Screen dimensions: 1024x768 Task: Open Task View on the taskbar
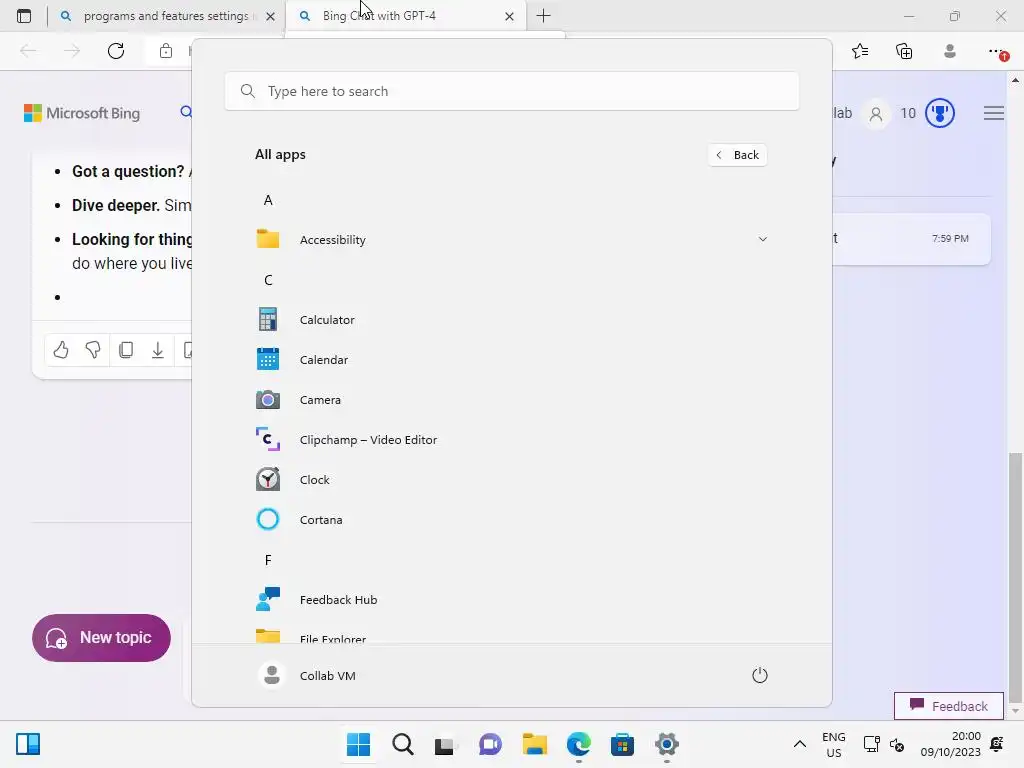pyautogui.click(x=446, y=744)
